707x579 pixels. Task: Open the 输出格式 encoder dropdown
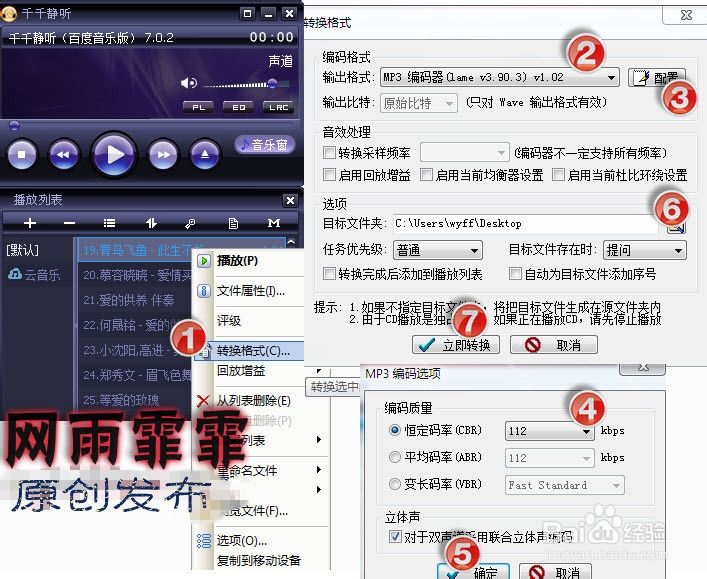[500, 77]
